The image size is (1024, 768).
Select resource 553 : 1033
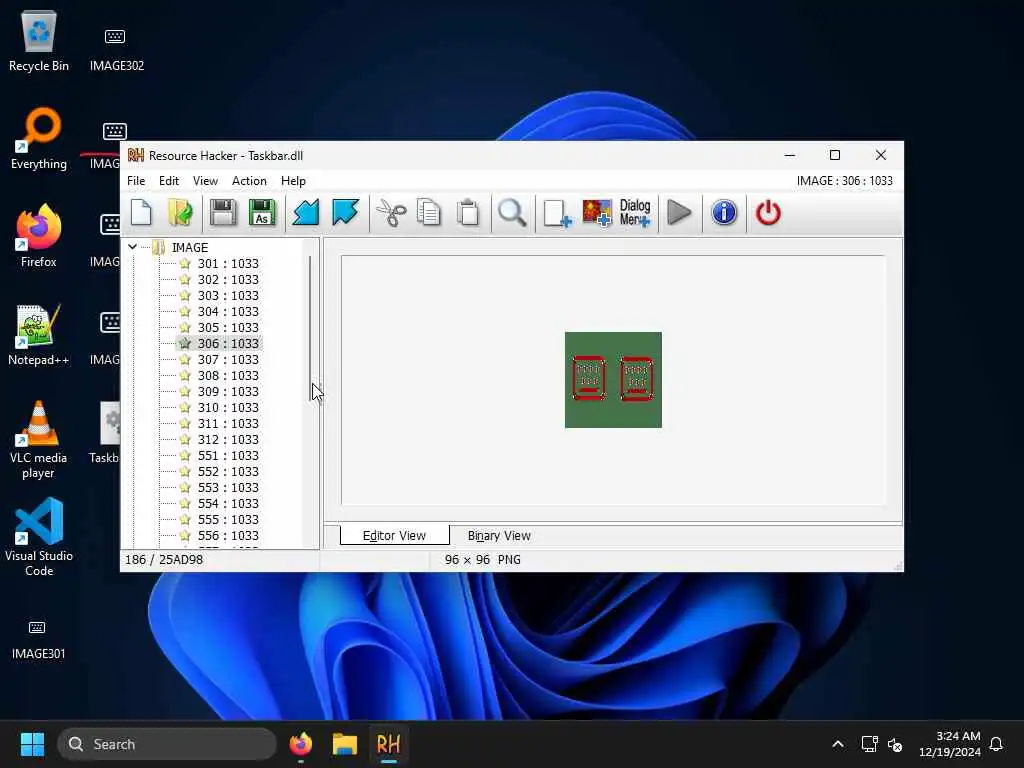coord(228,488)
